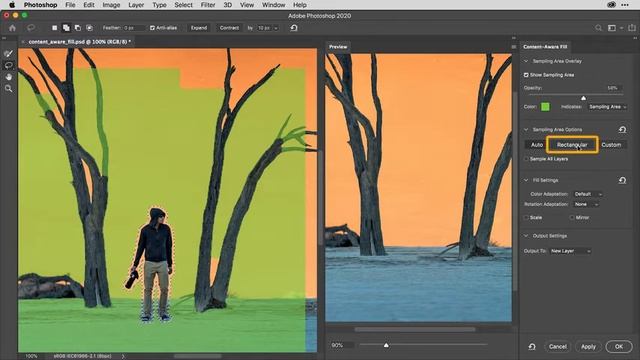Click the Cancel button

[558, 347]
